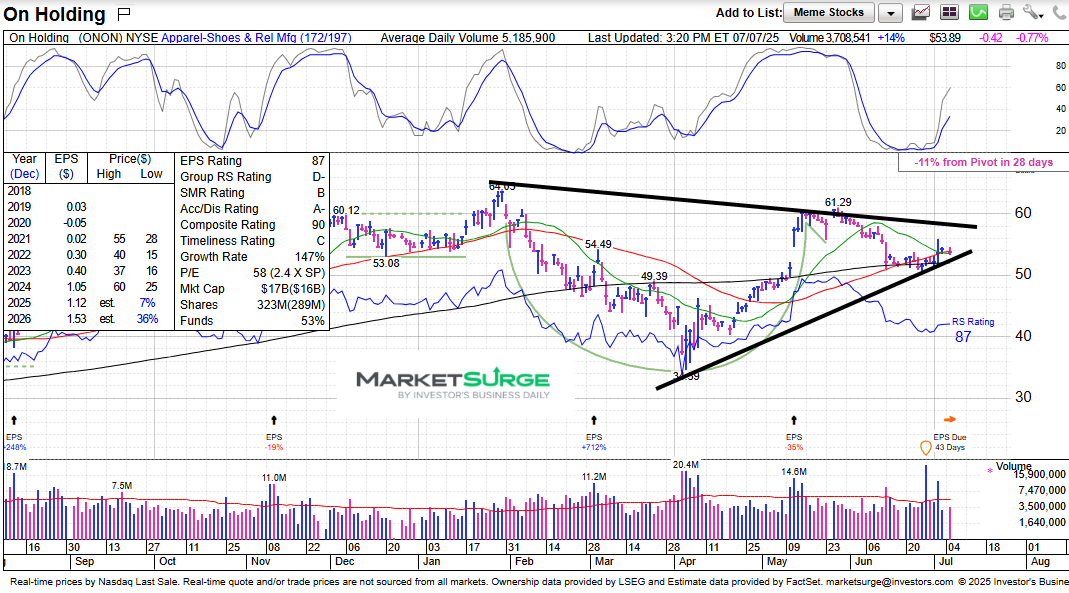1069x593 pixels.
Task: Click the Mkt Cap $17B row
Action: coord(252,289)
